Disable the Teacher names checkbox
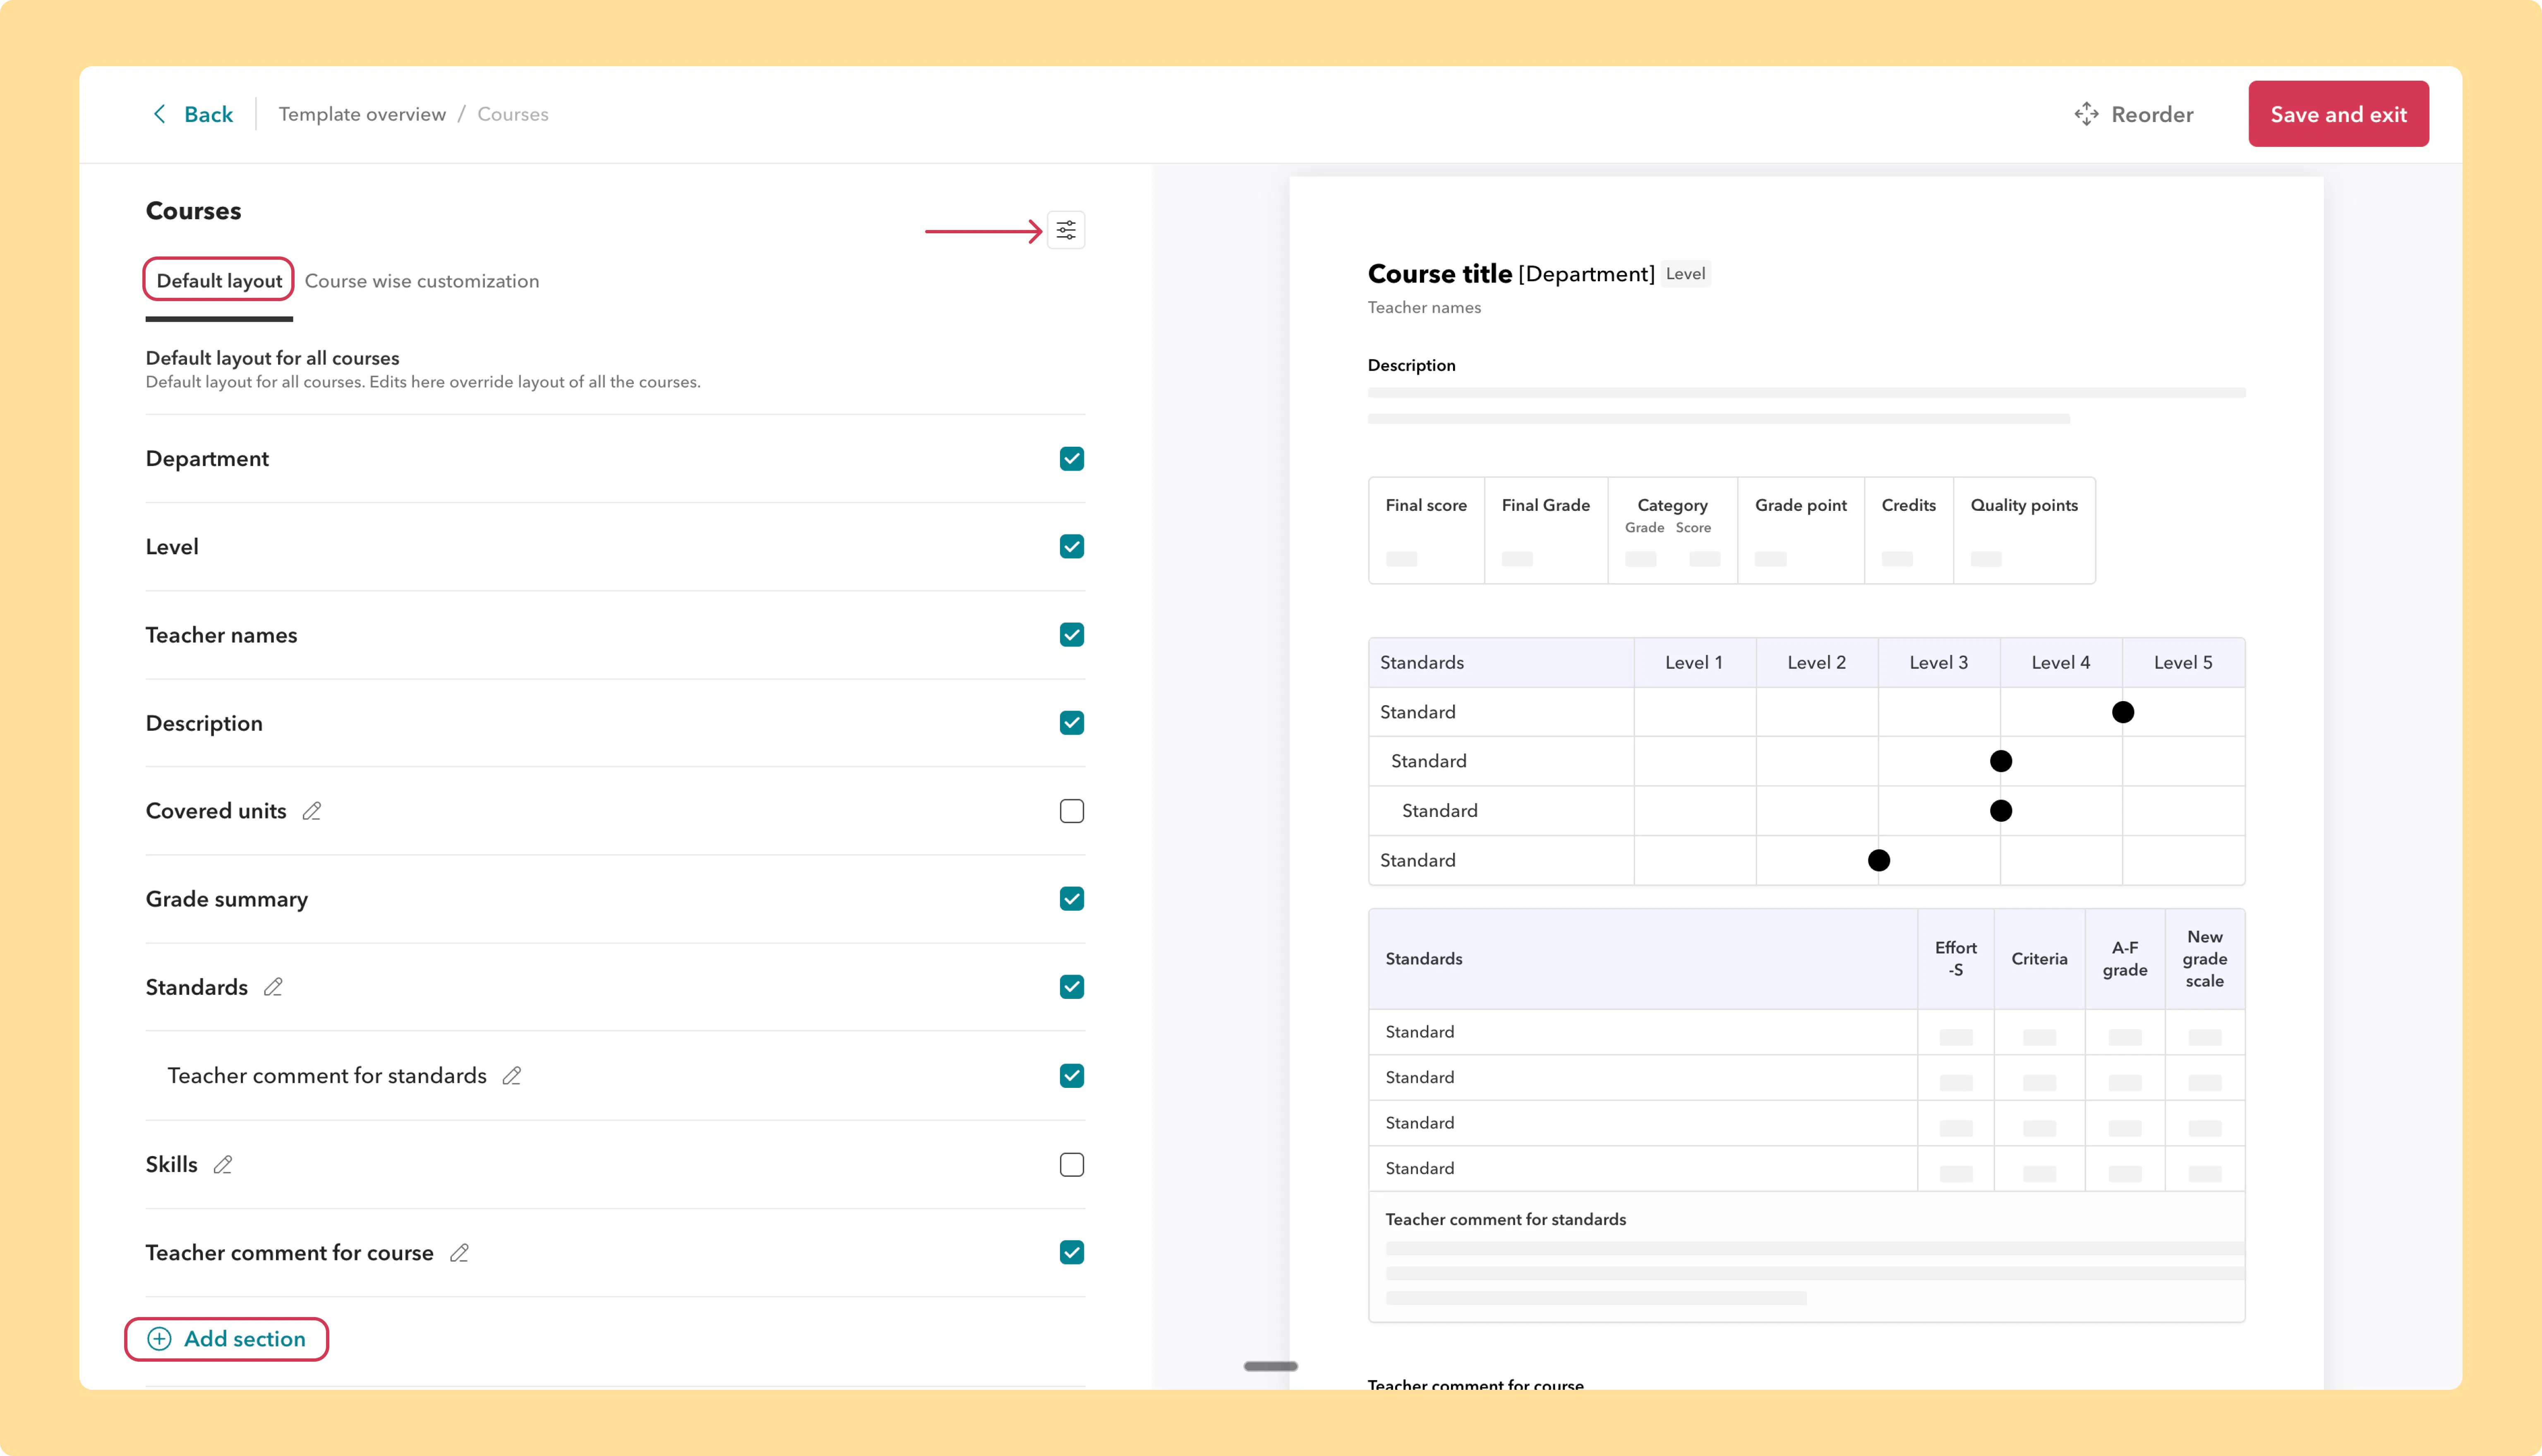2542x1456 pixels. (1072, 635)
